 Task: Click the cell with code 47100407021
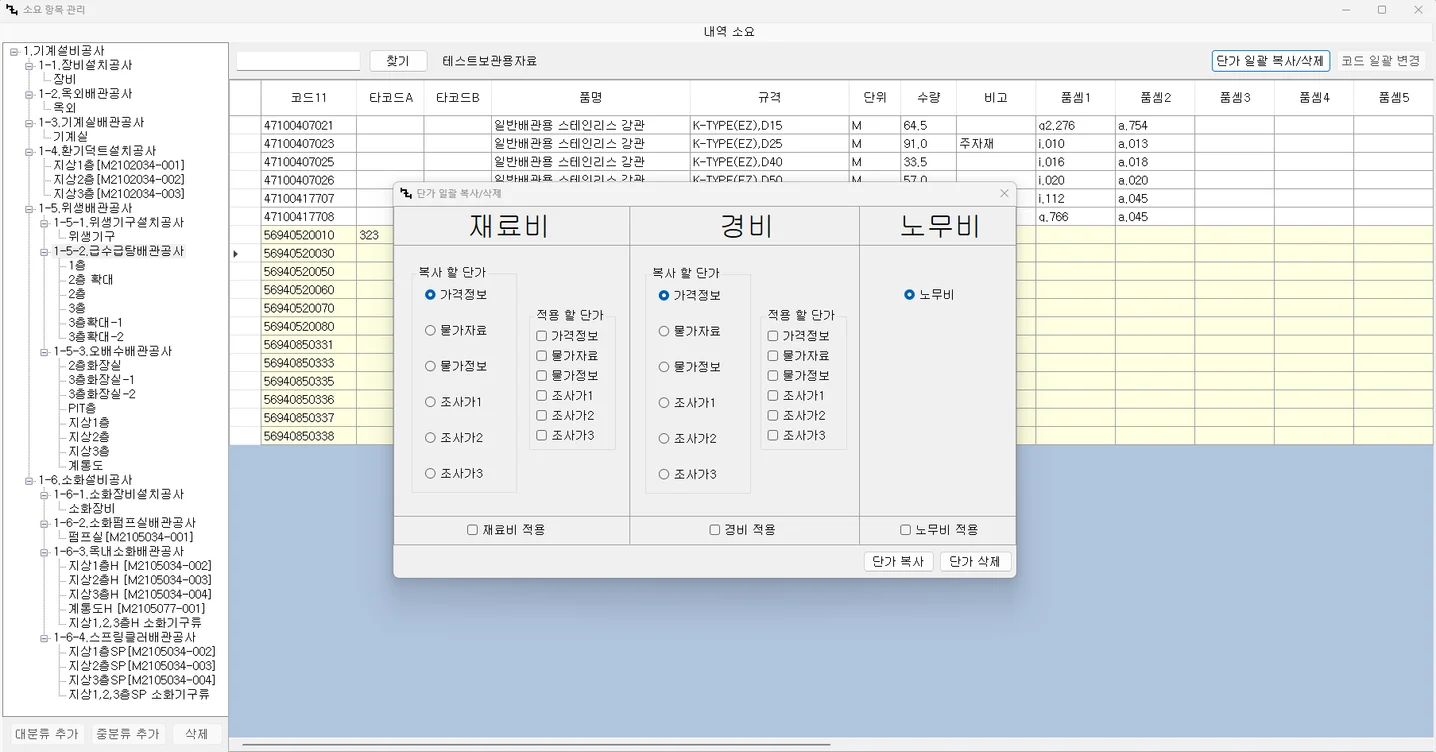[309, 126]
